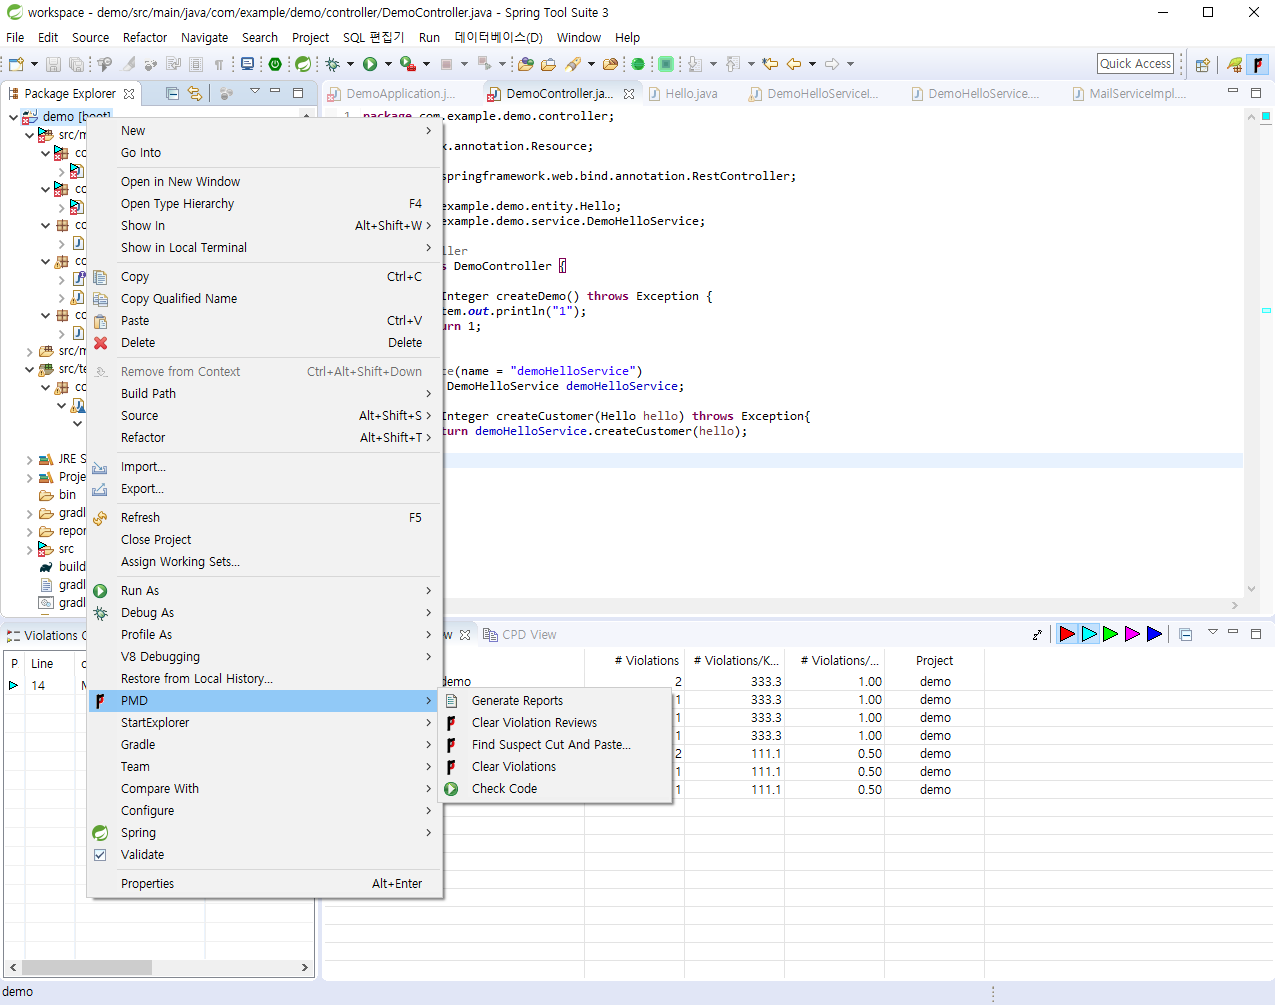
Task: Open the Navigate menu
Action: point(204,38)
